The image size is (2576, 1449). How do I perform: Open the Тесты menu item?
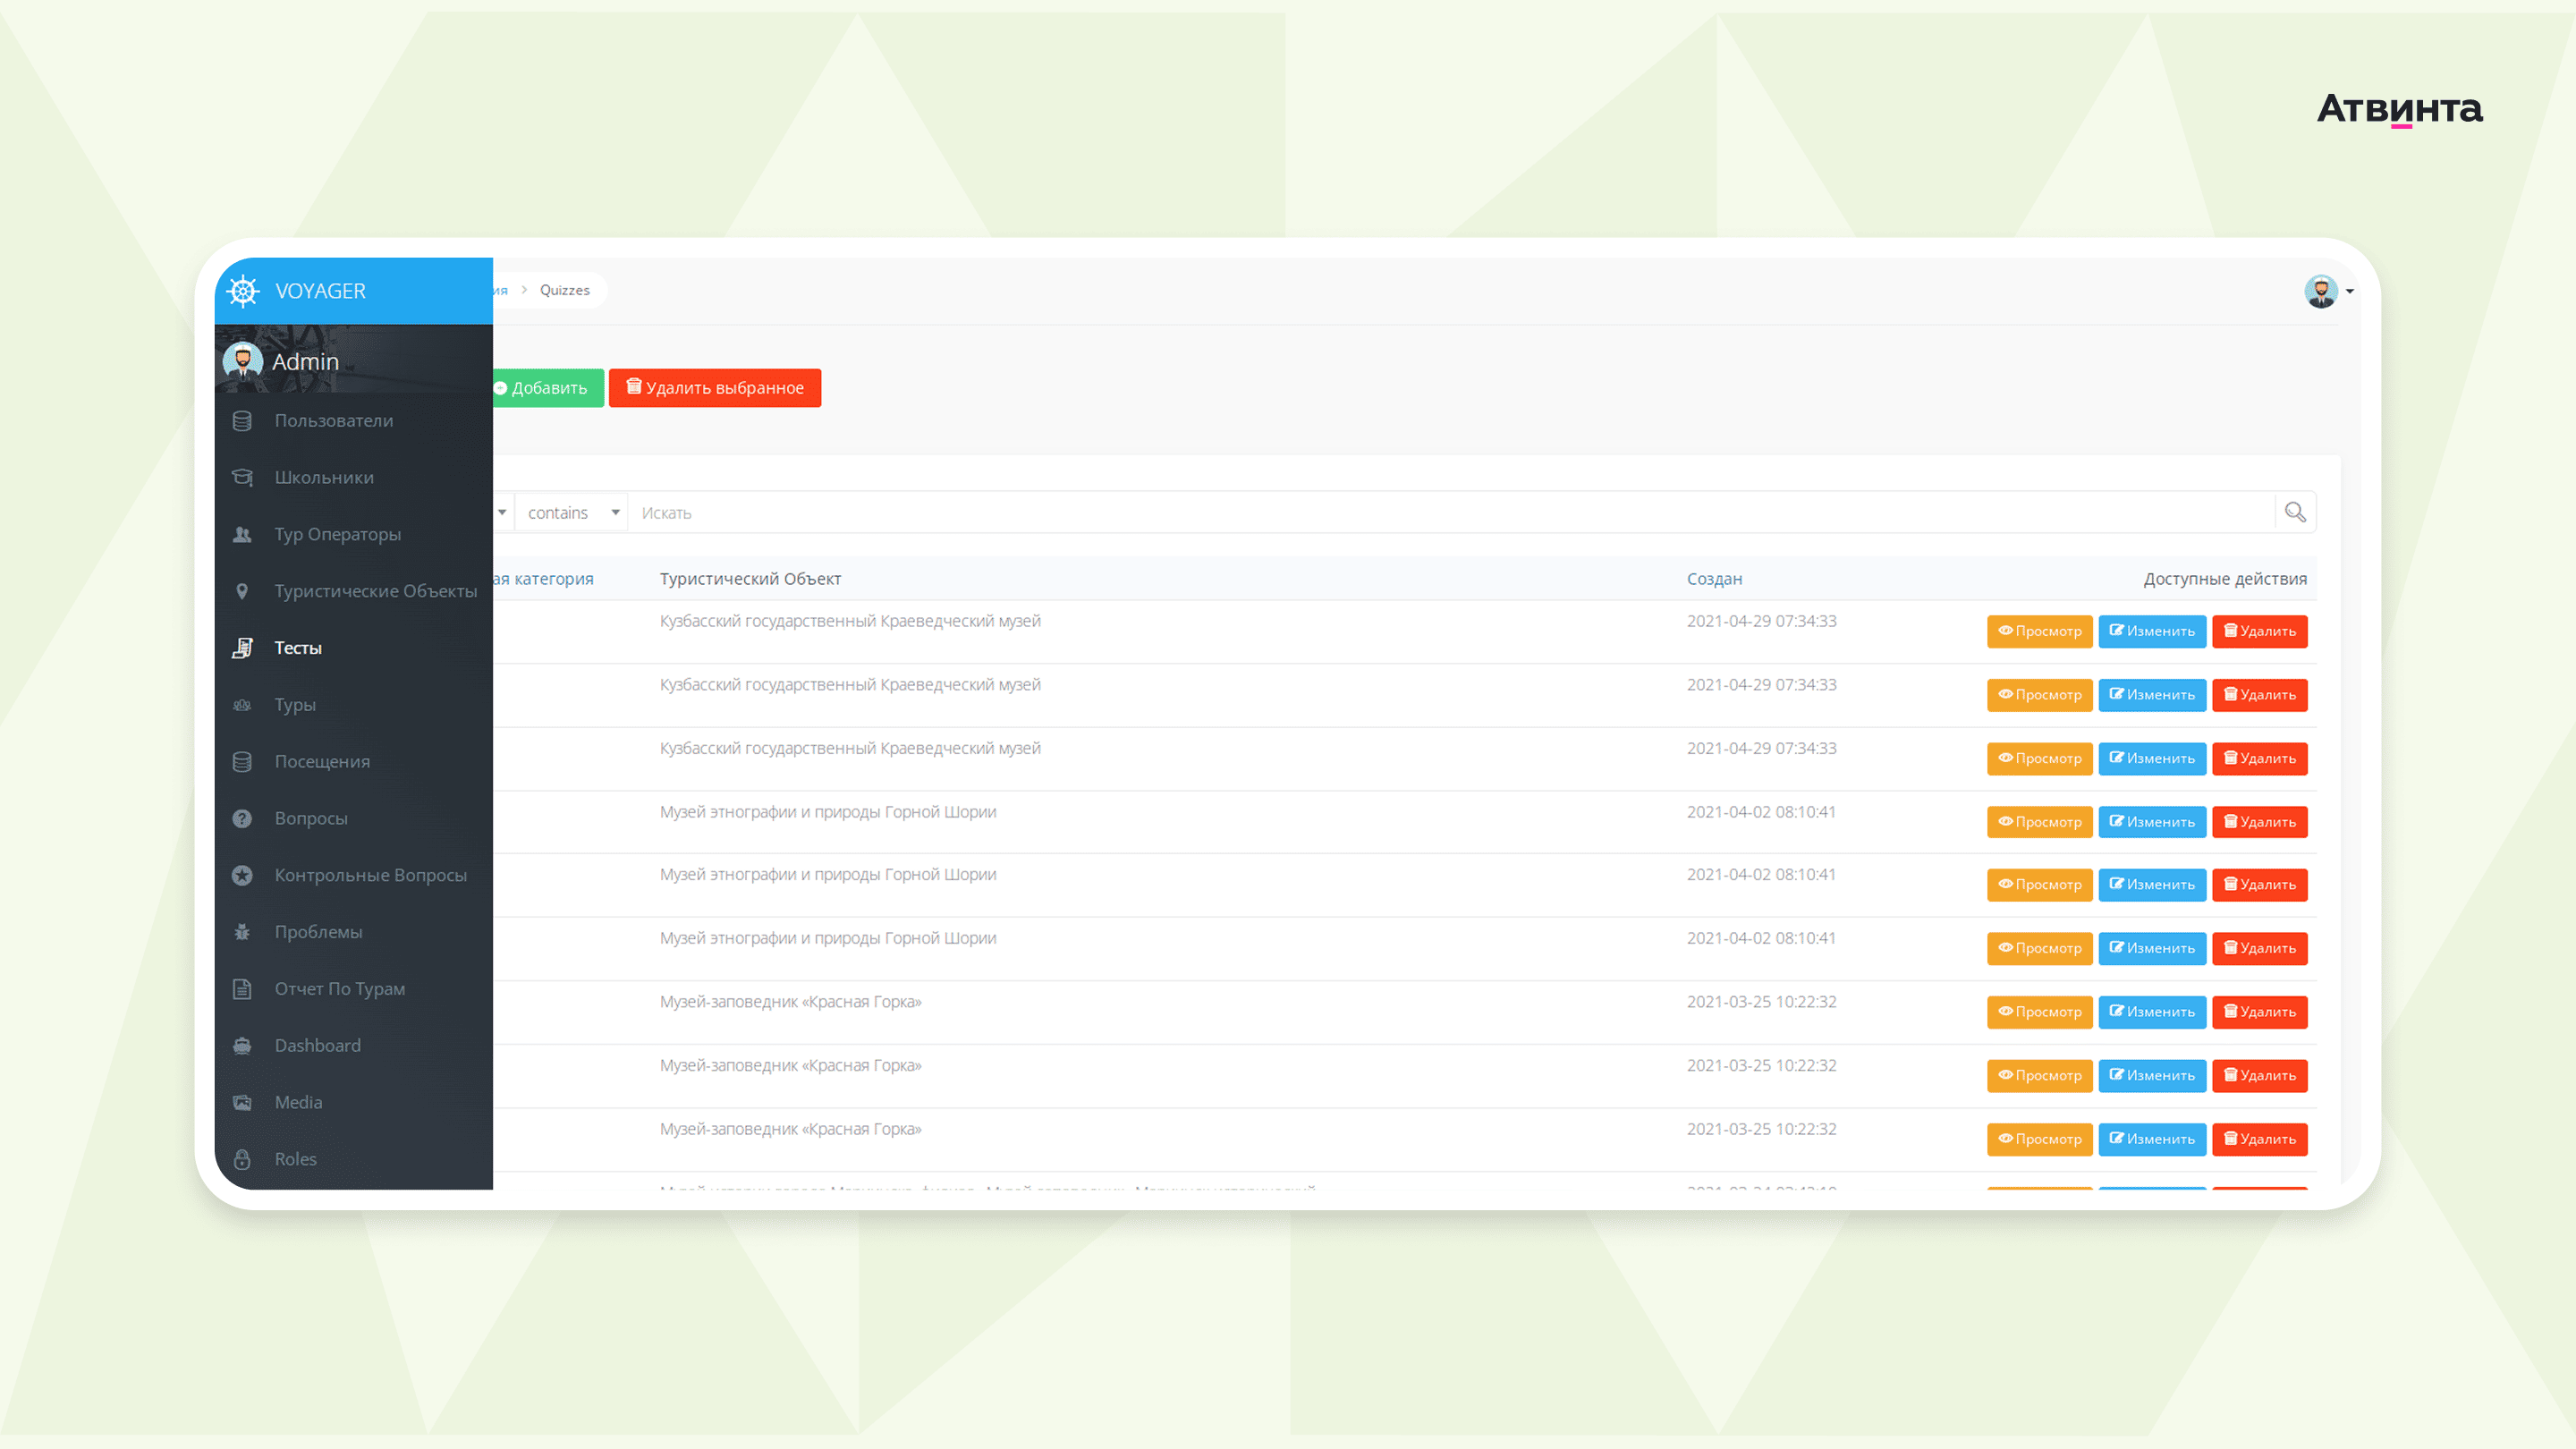(298, 648)
